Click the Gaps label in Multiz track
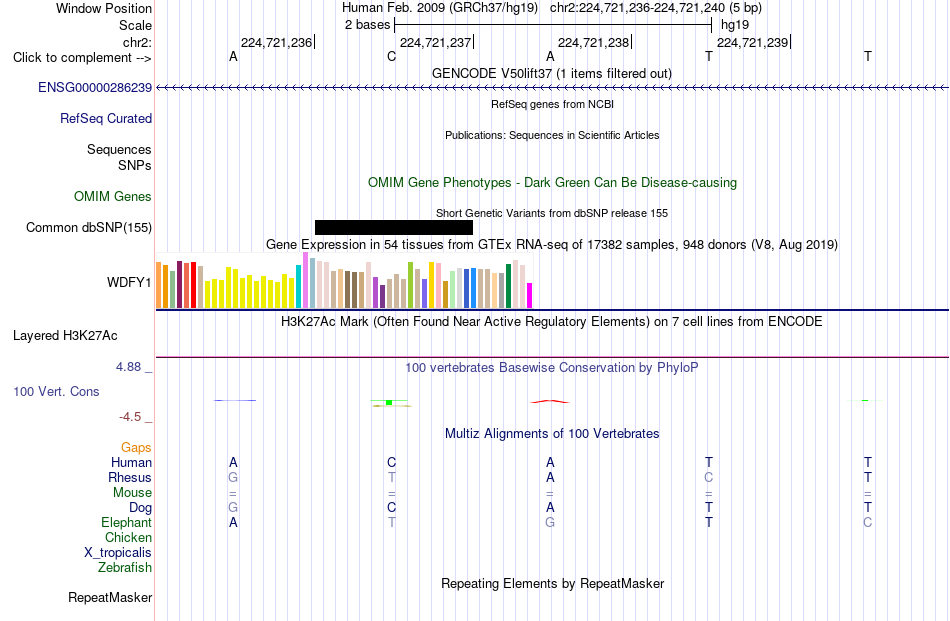 click(x=136, y=448)
